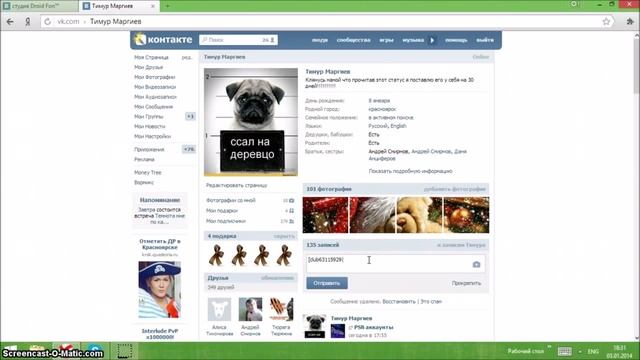Screen dimensions: 640x360
Task: Open Мои Друзья in sidebar
Action: (x=149, y=67)
